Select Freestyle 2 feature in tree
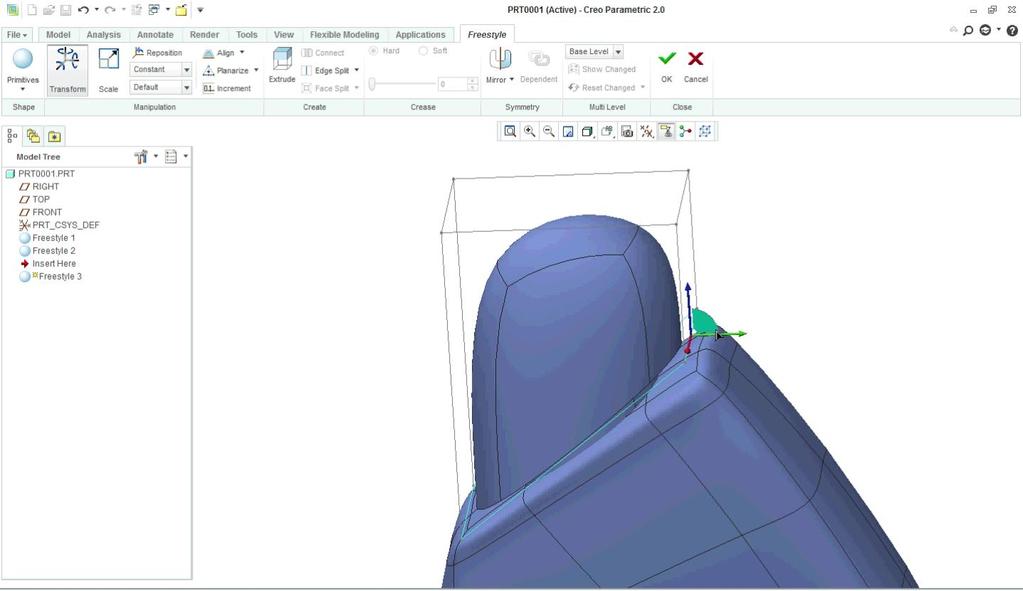This screenshot has width=1023, height=591. point(48,250)
